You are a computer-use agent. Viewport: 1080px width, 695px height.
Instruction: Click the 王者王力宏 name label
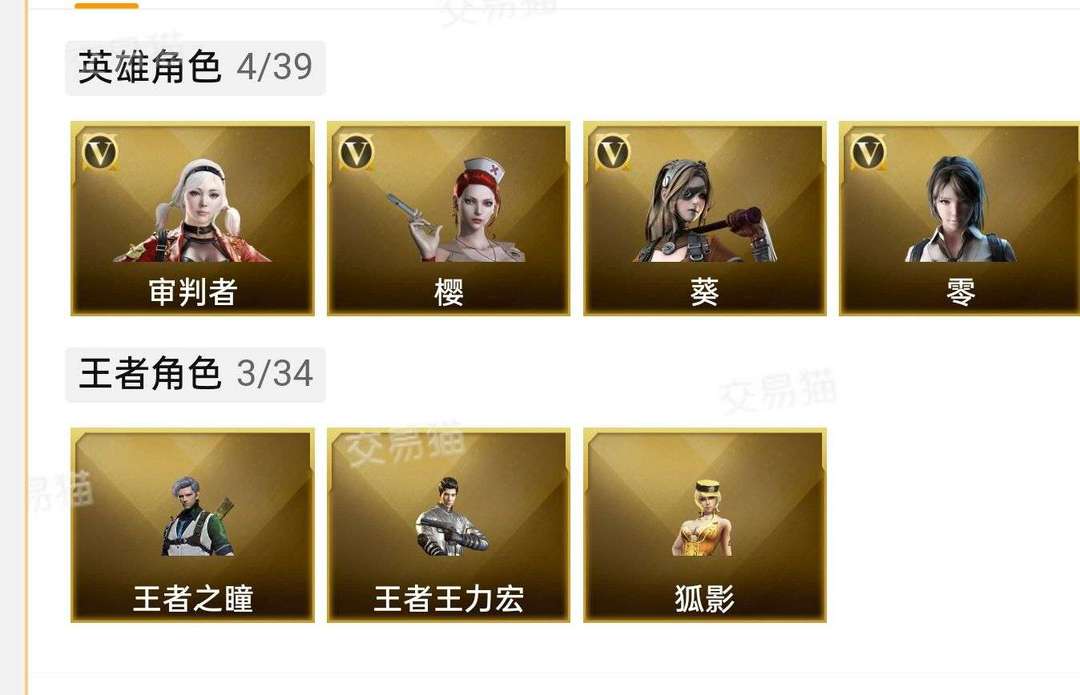449,599
